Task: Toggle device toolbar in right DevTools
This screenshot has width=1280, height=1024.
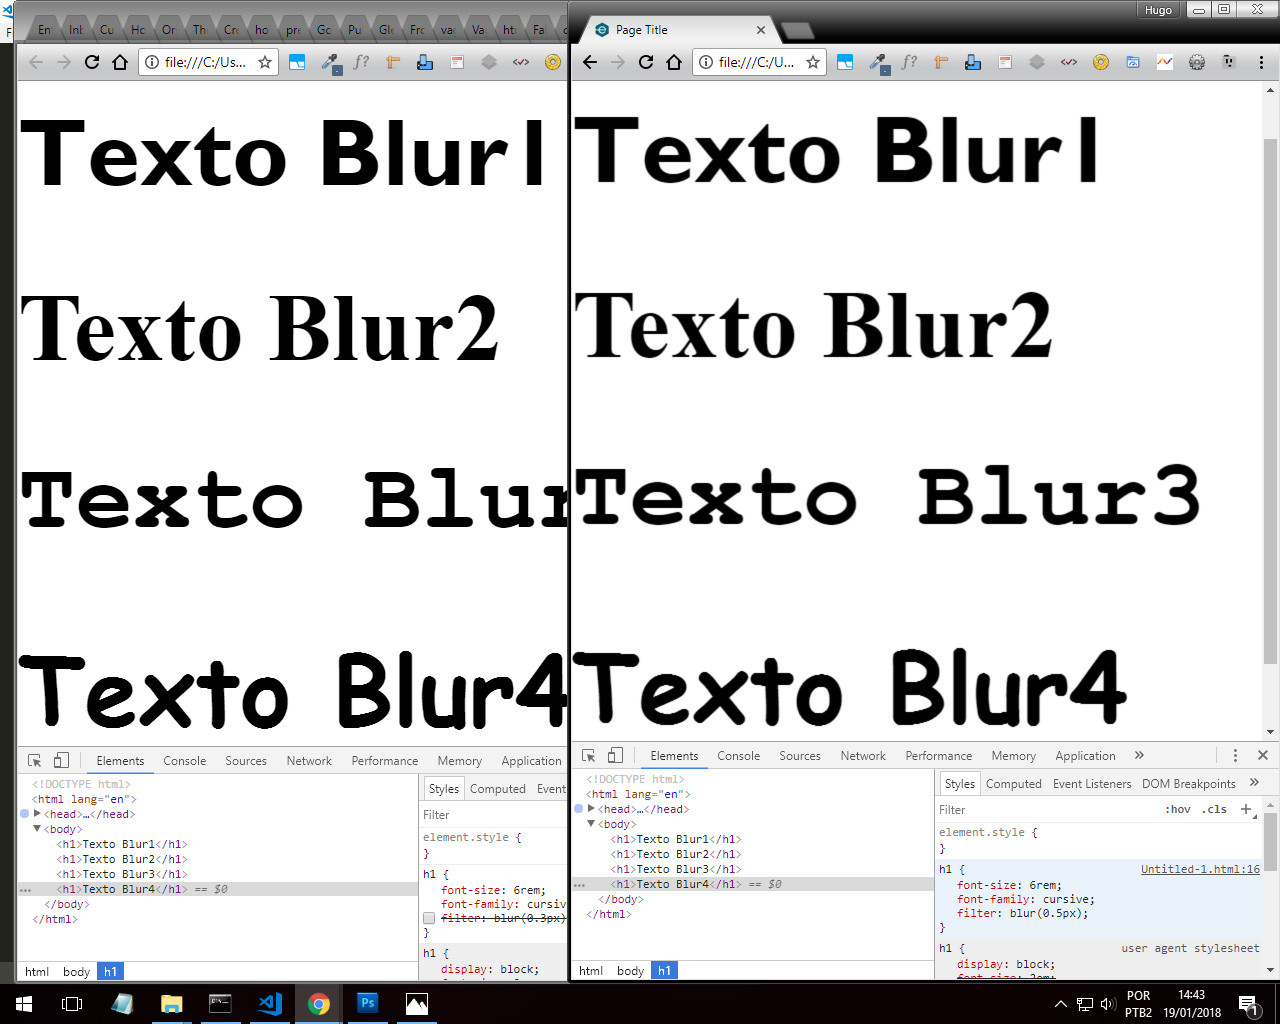Action: pyautogui.click(x=615, y=755)
